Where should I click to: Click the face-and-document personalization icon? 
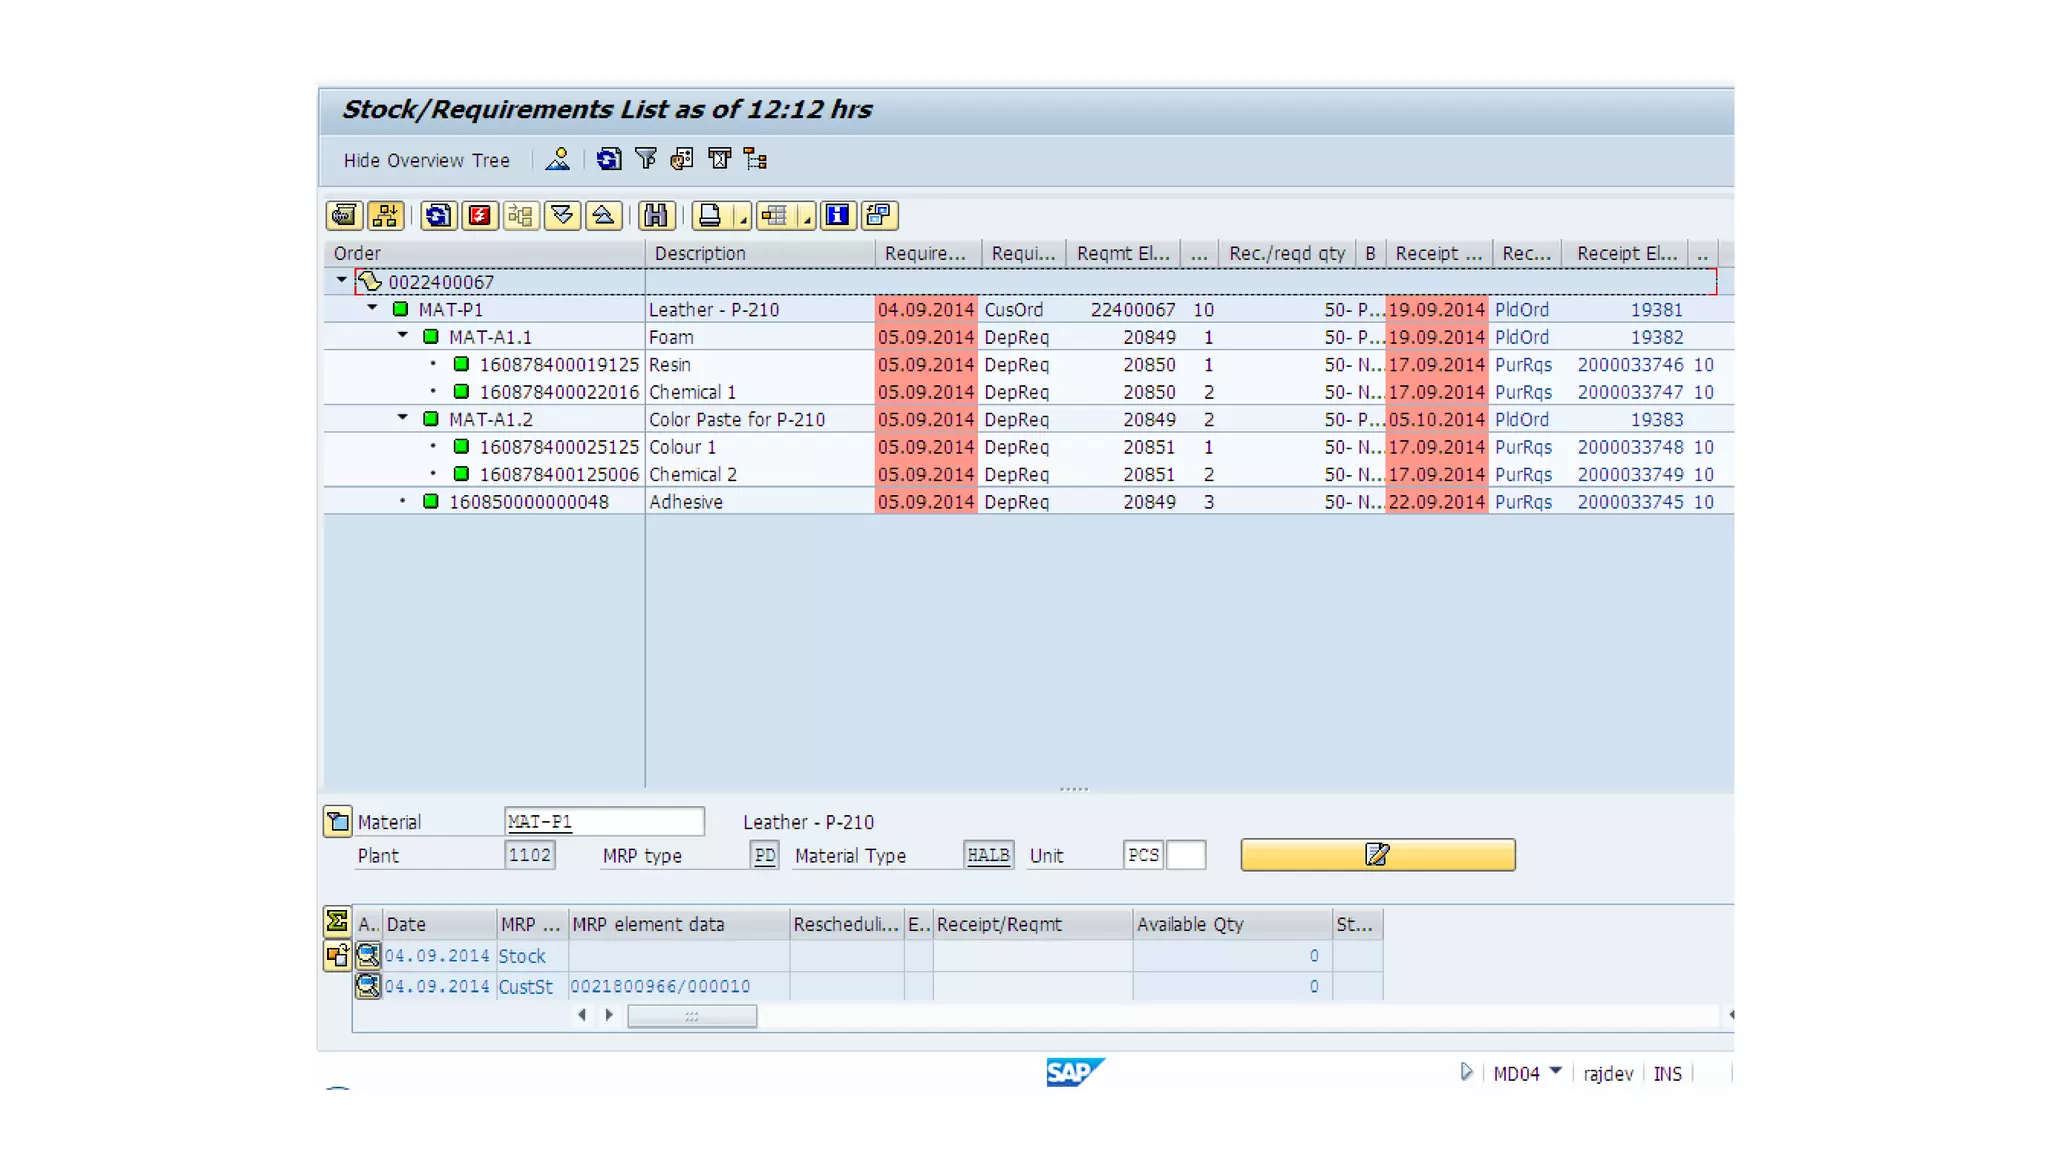tap(682, 159)
